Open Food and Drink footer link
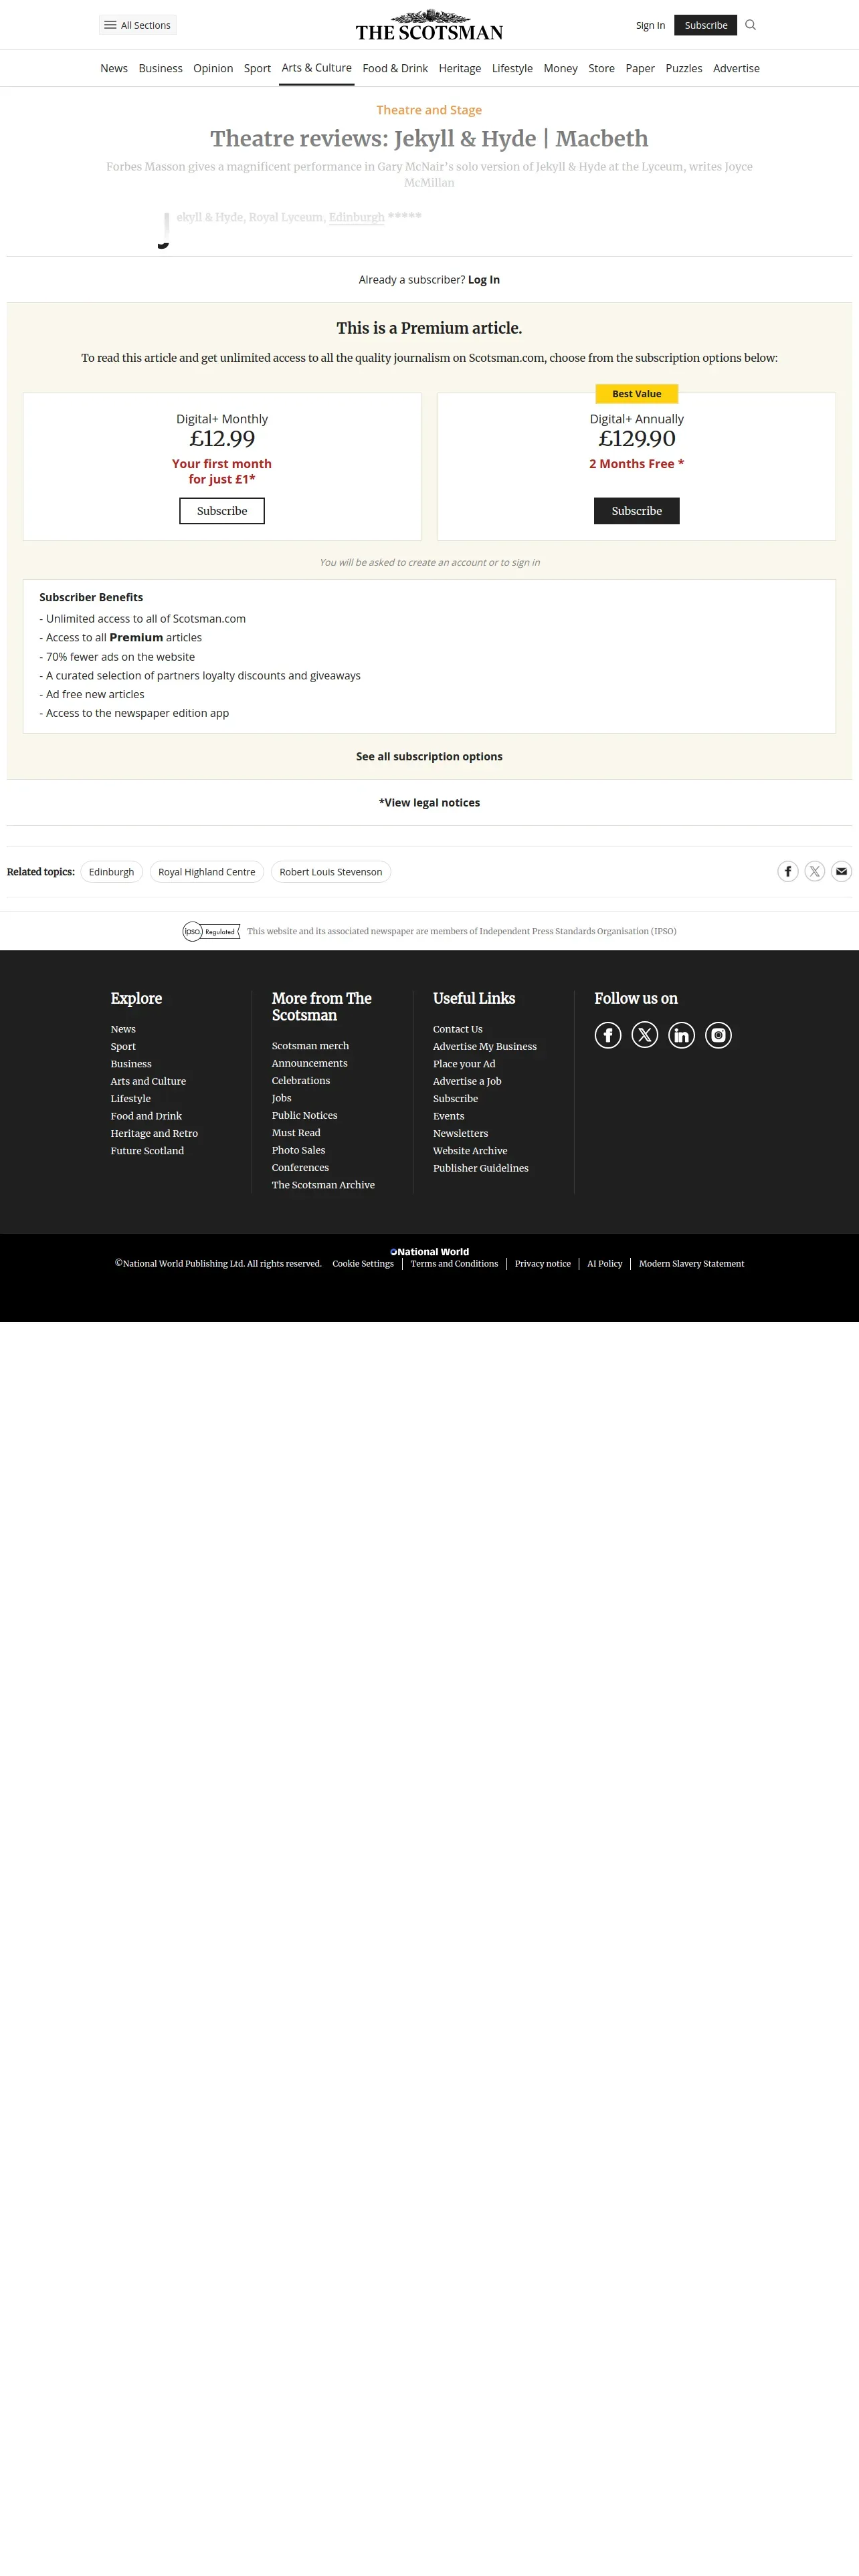859x2576 pixels. (x=146, y=1116)
